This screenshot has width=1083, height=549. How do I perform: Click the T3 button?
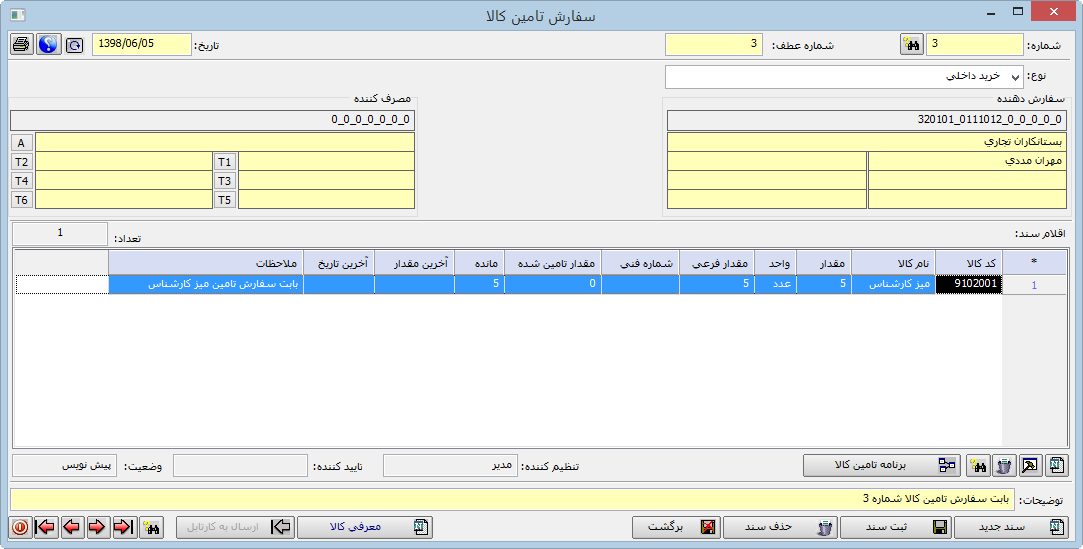[x=224, y=181]
